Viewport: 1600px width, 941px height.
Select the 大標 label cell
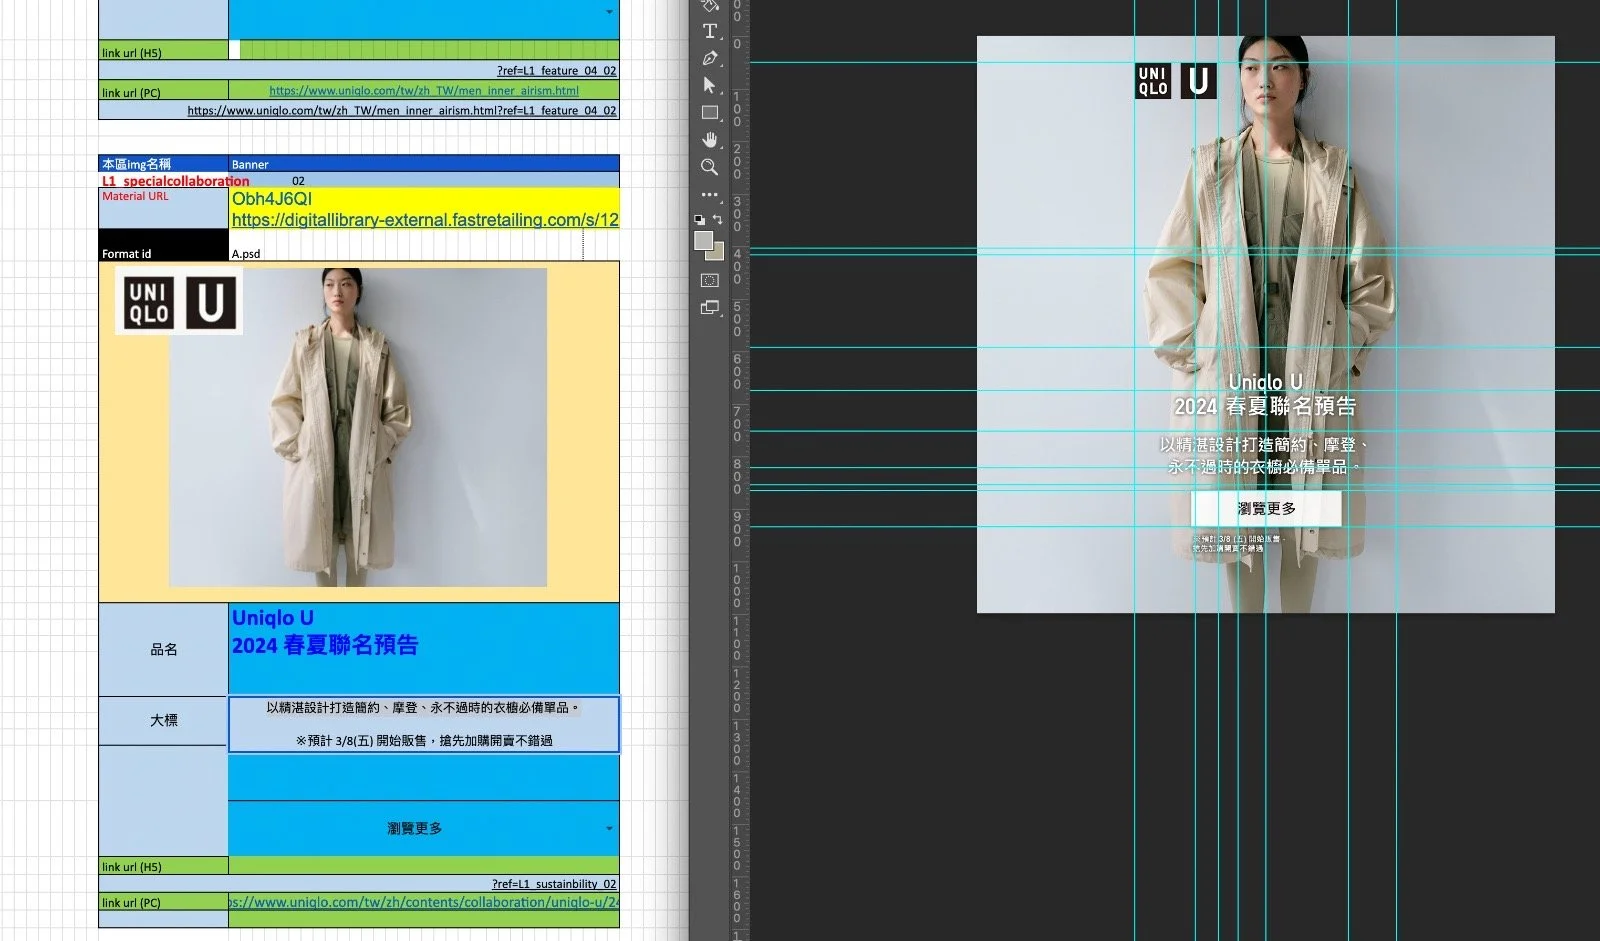[x=163, y=720]
